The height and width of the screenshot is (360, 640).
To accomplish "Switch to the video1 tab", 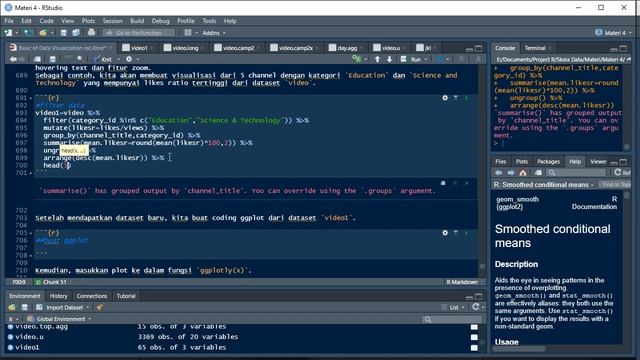I will point(139,48).
